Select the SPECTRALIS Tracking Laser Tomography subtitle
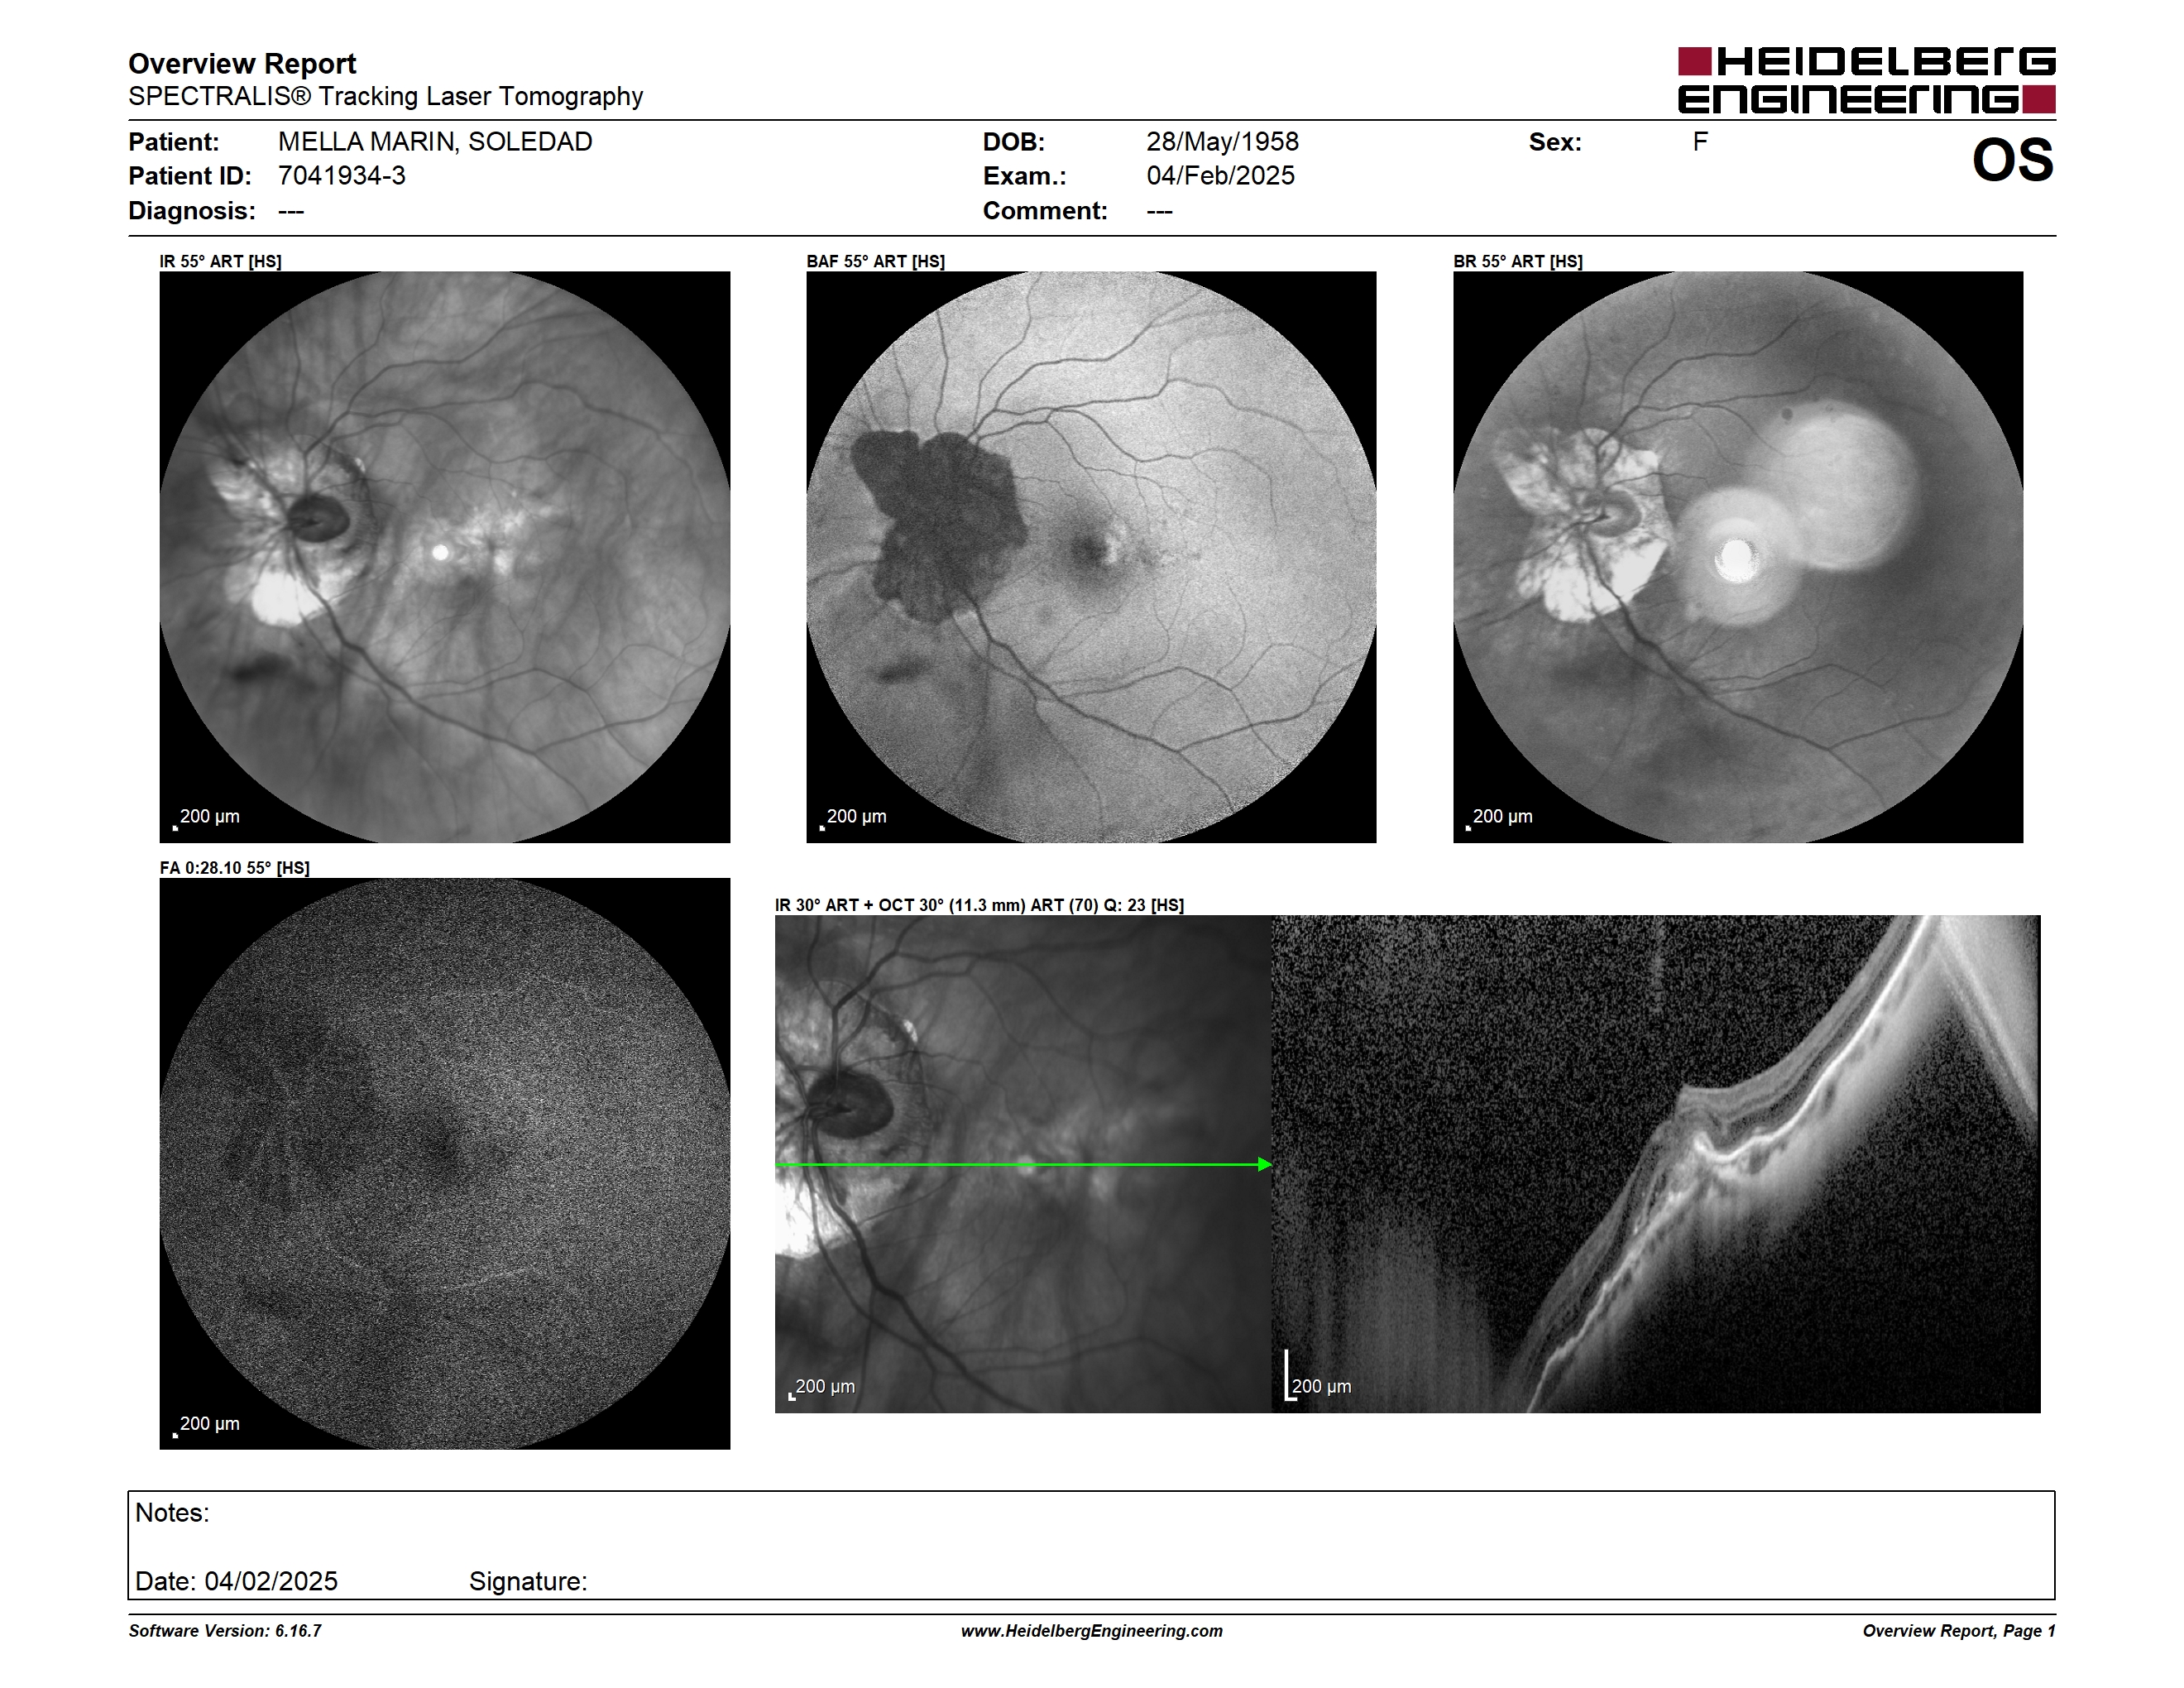 coord(386,96)
